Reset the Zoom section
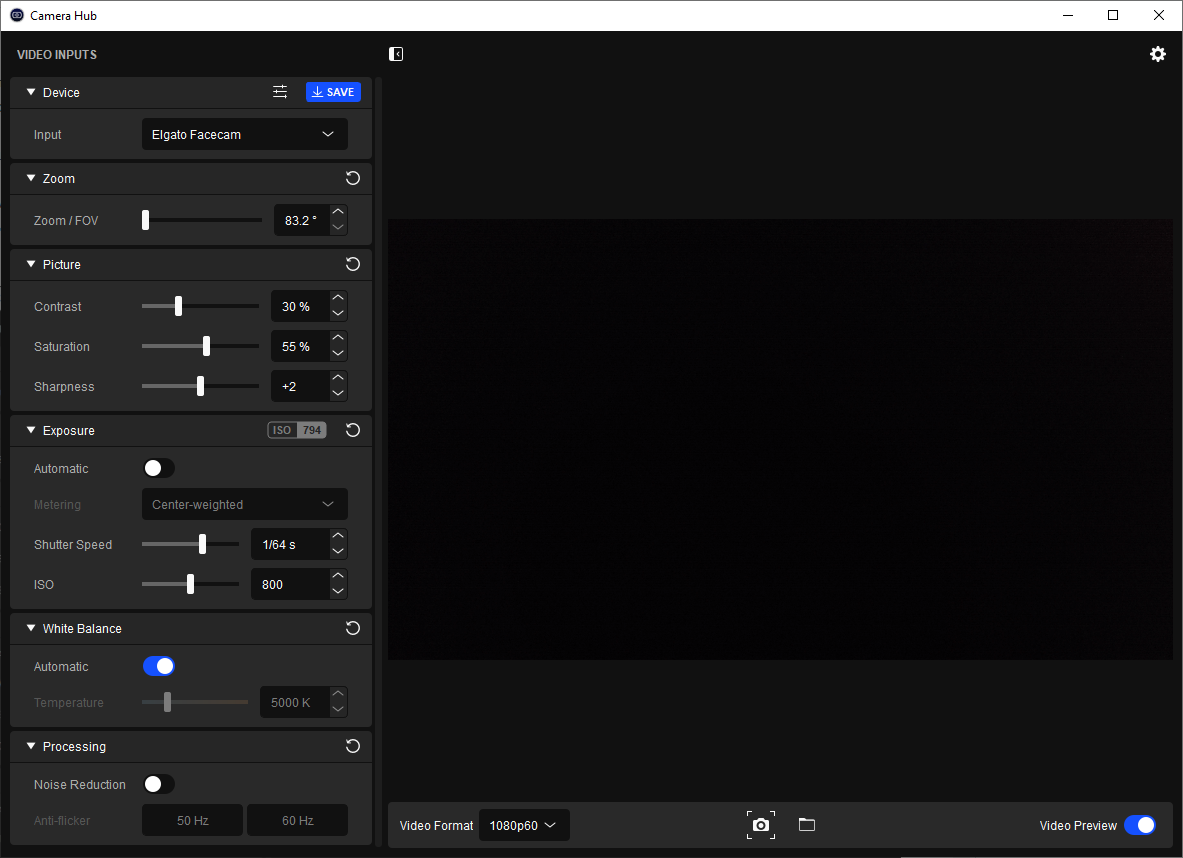 [352, 178]
